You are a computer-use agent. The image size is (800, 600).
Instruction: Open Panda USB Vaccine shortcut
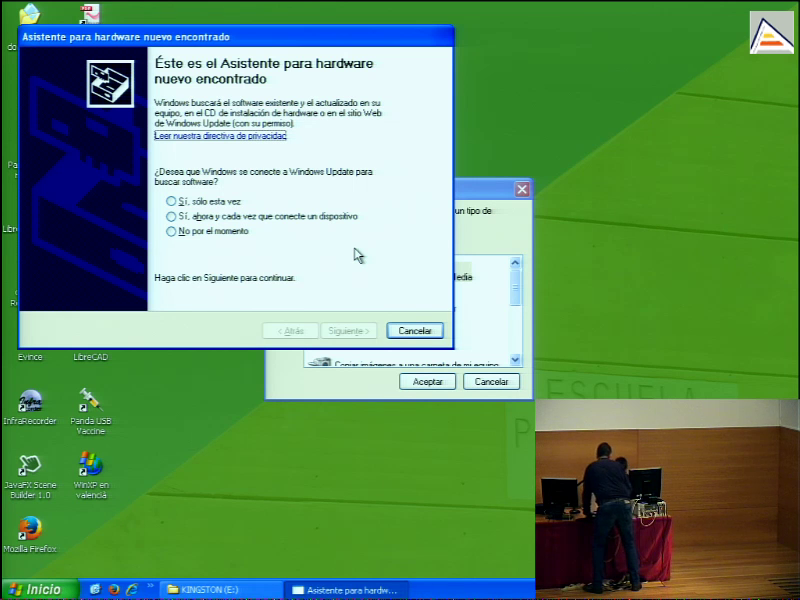pyautogui.click(x=90, y=402)
